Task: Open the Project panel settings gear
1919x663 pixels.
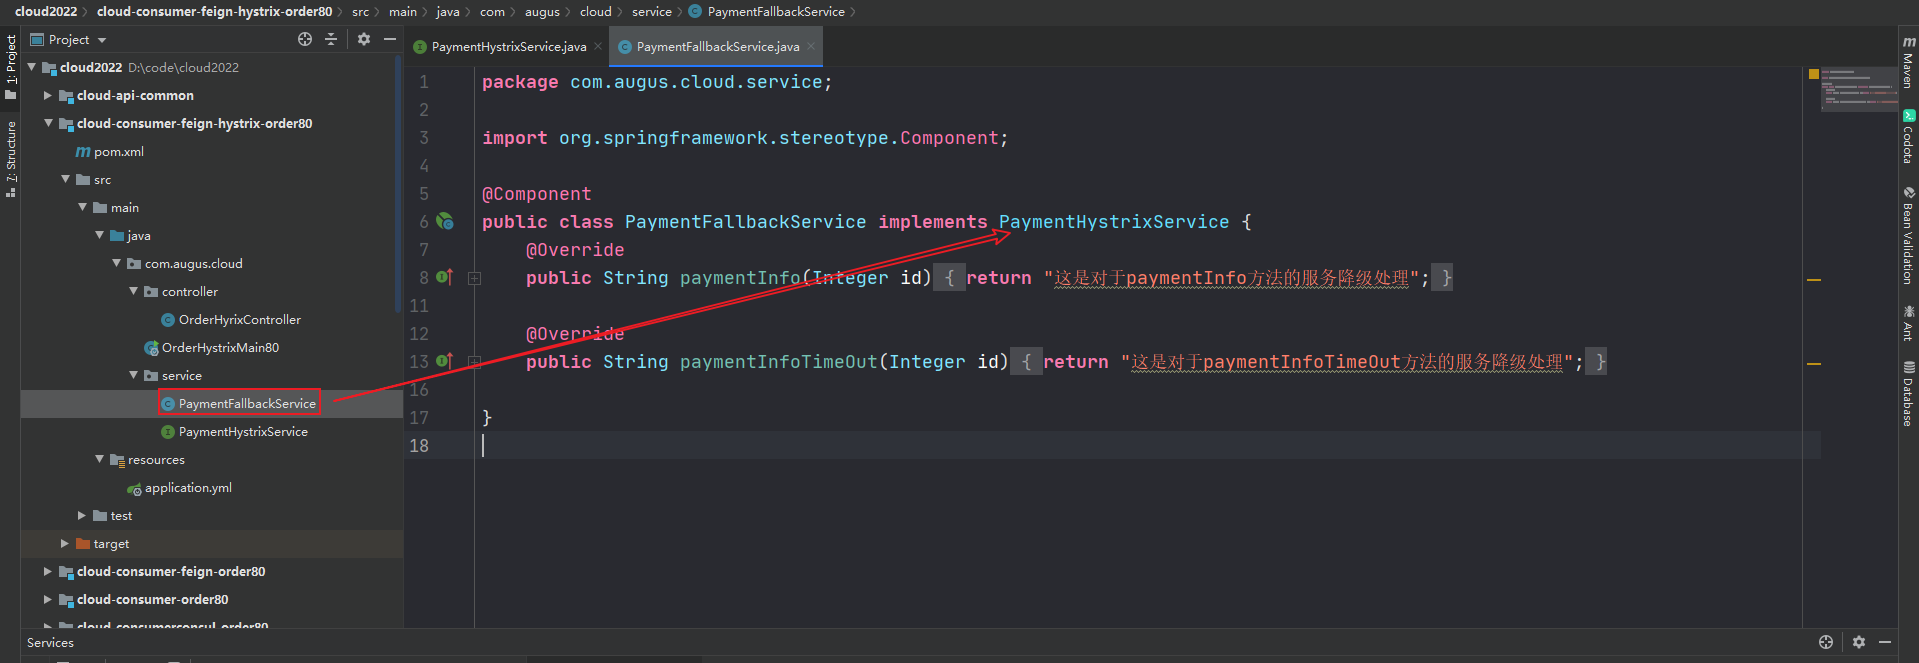Action: point(364,39)
